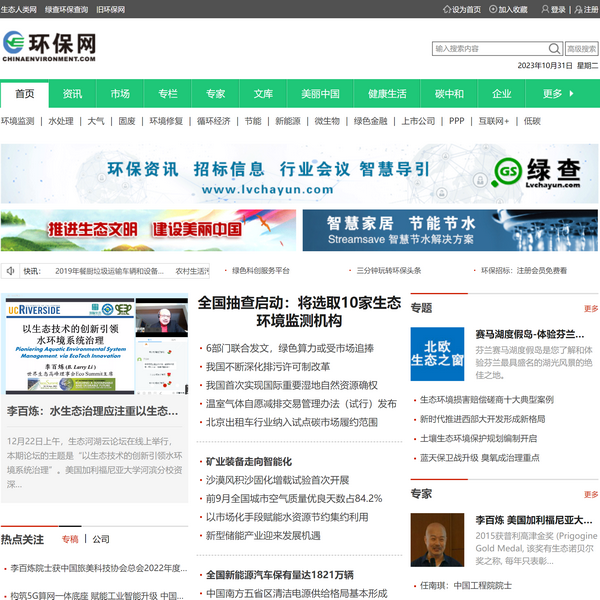The width and height of the screenshot is (600, 600).
Task: Open headline 全国抽查启动 article
Action: click(x=299, y=311)
